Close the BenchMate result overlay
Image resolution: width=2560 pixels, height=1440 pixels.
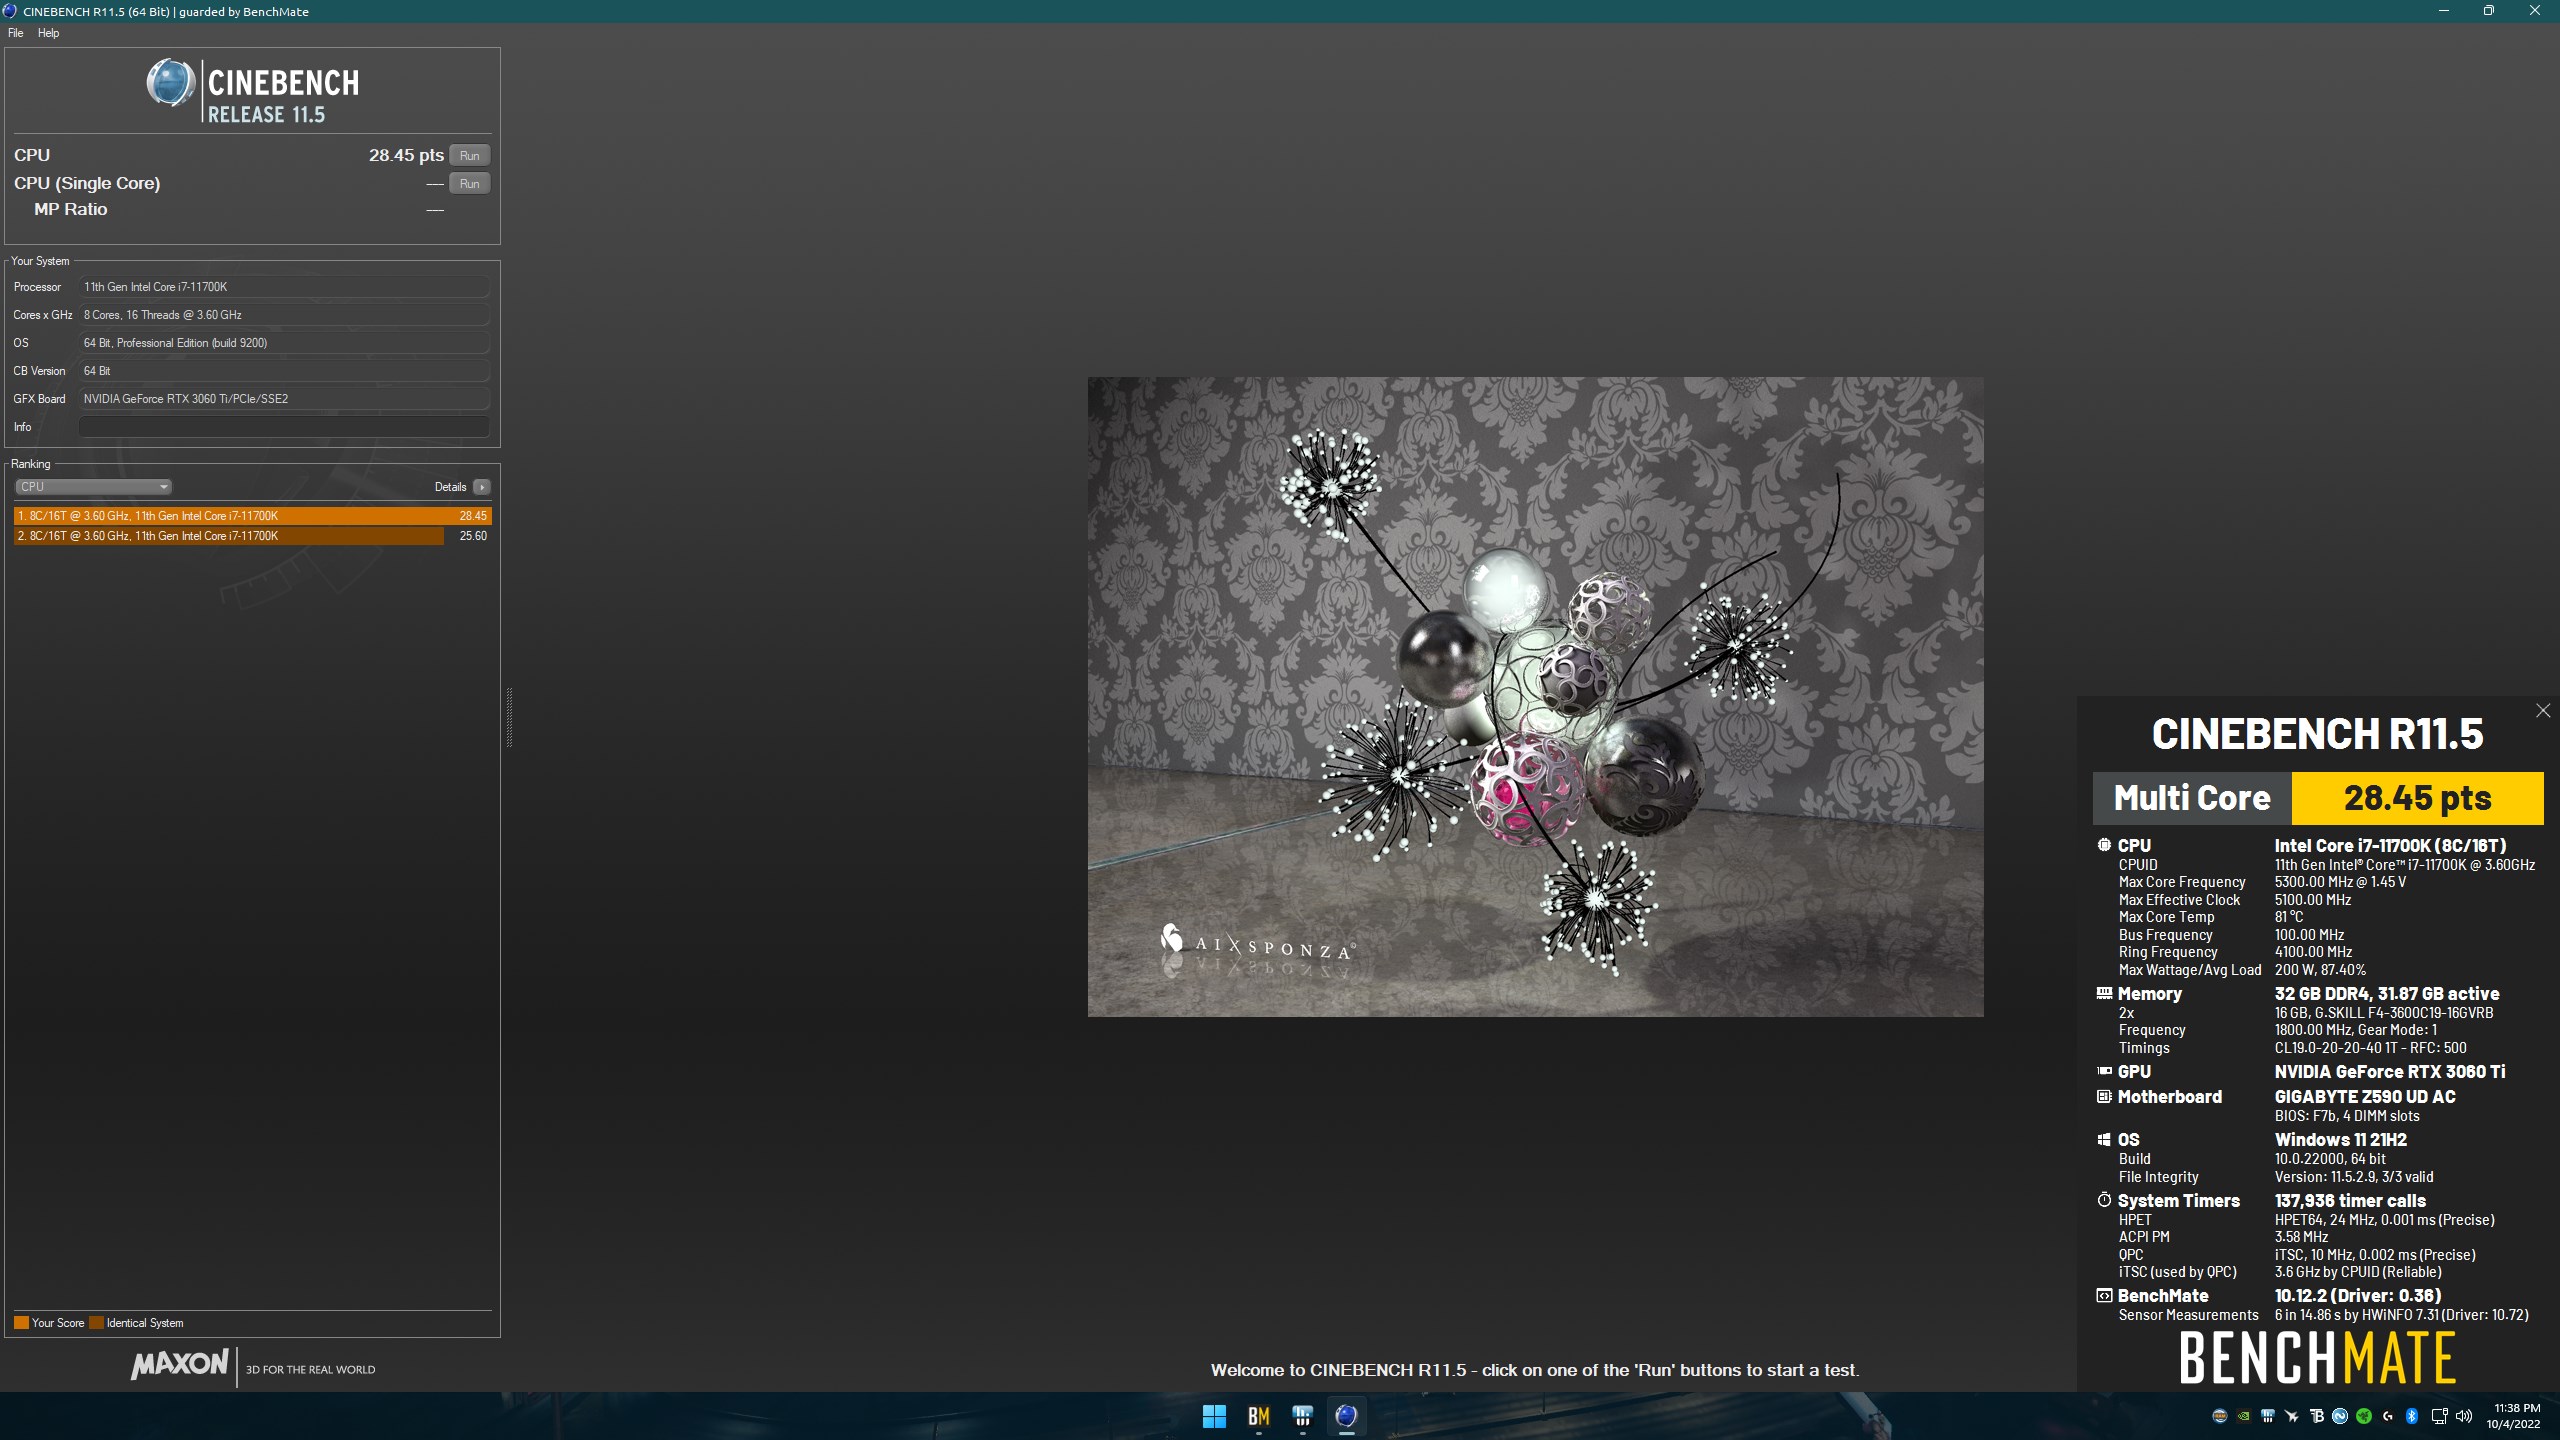pos(2543,711)
